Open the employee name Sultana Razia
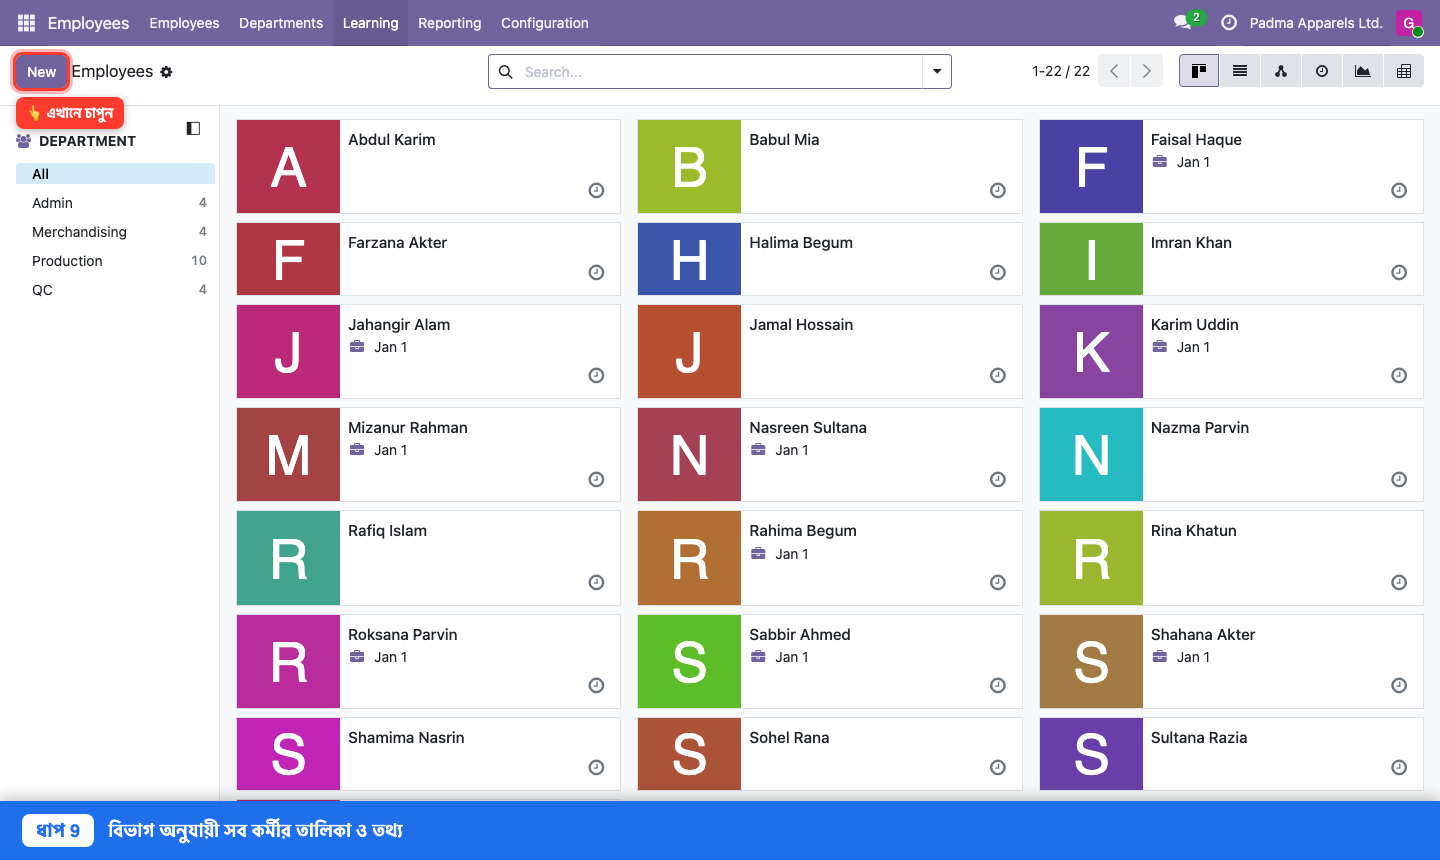 (1199, 738)
